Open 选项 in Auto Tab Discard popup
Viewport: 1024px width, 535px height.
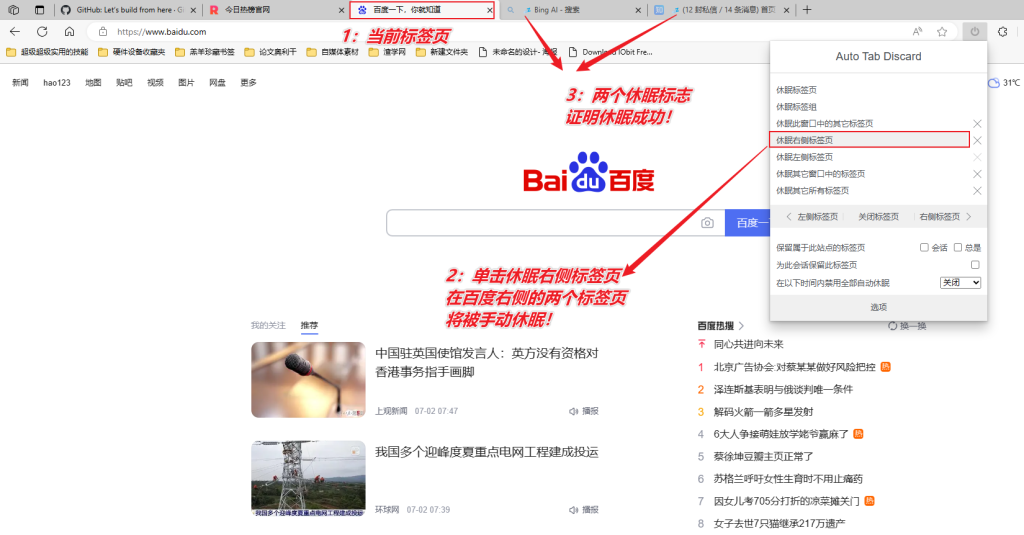point(878,307)
